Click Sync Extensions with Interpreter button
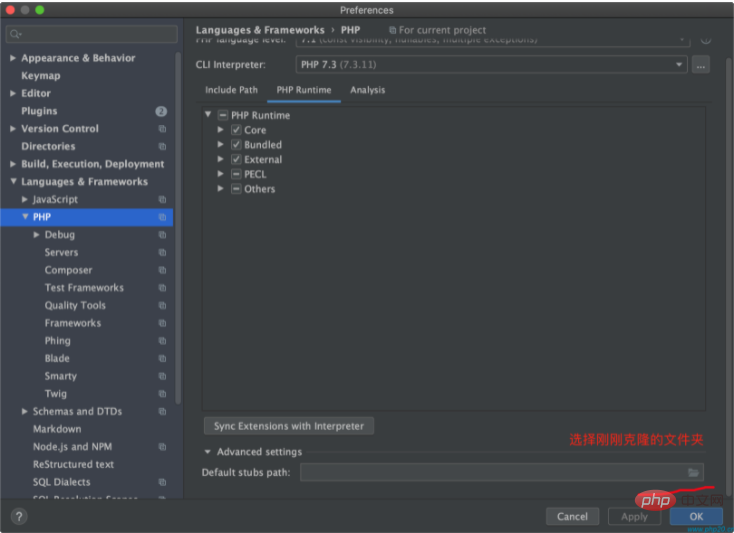 tap(289, 426)
